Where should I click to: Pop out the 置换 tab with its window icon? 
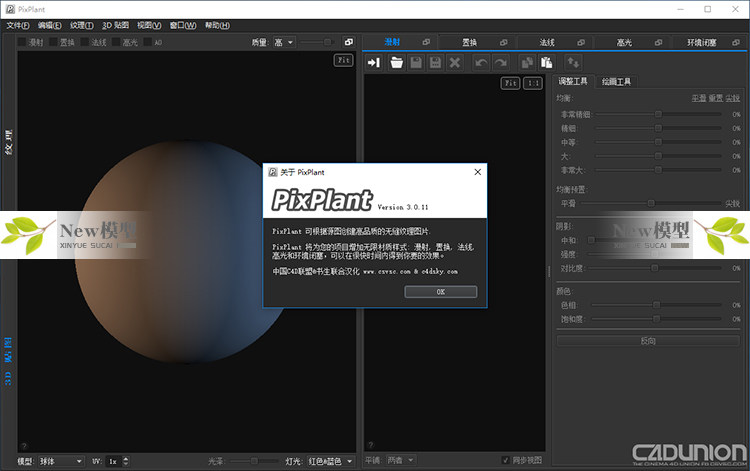[x=504, y=42]
